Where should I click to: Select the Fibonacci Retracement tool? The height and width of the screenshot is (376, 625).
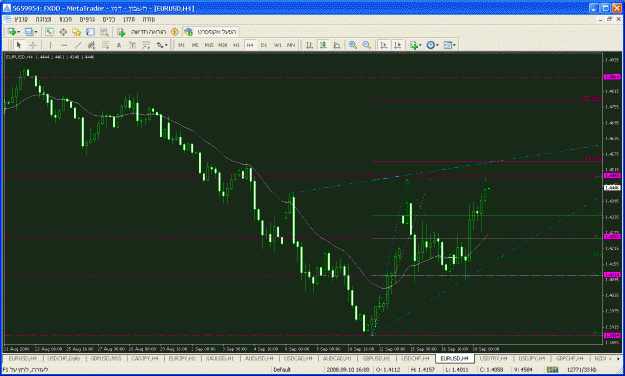(x=105, y=45)
